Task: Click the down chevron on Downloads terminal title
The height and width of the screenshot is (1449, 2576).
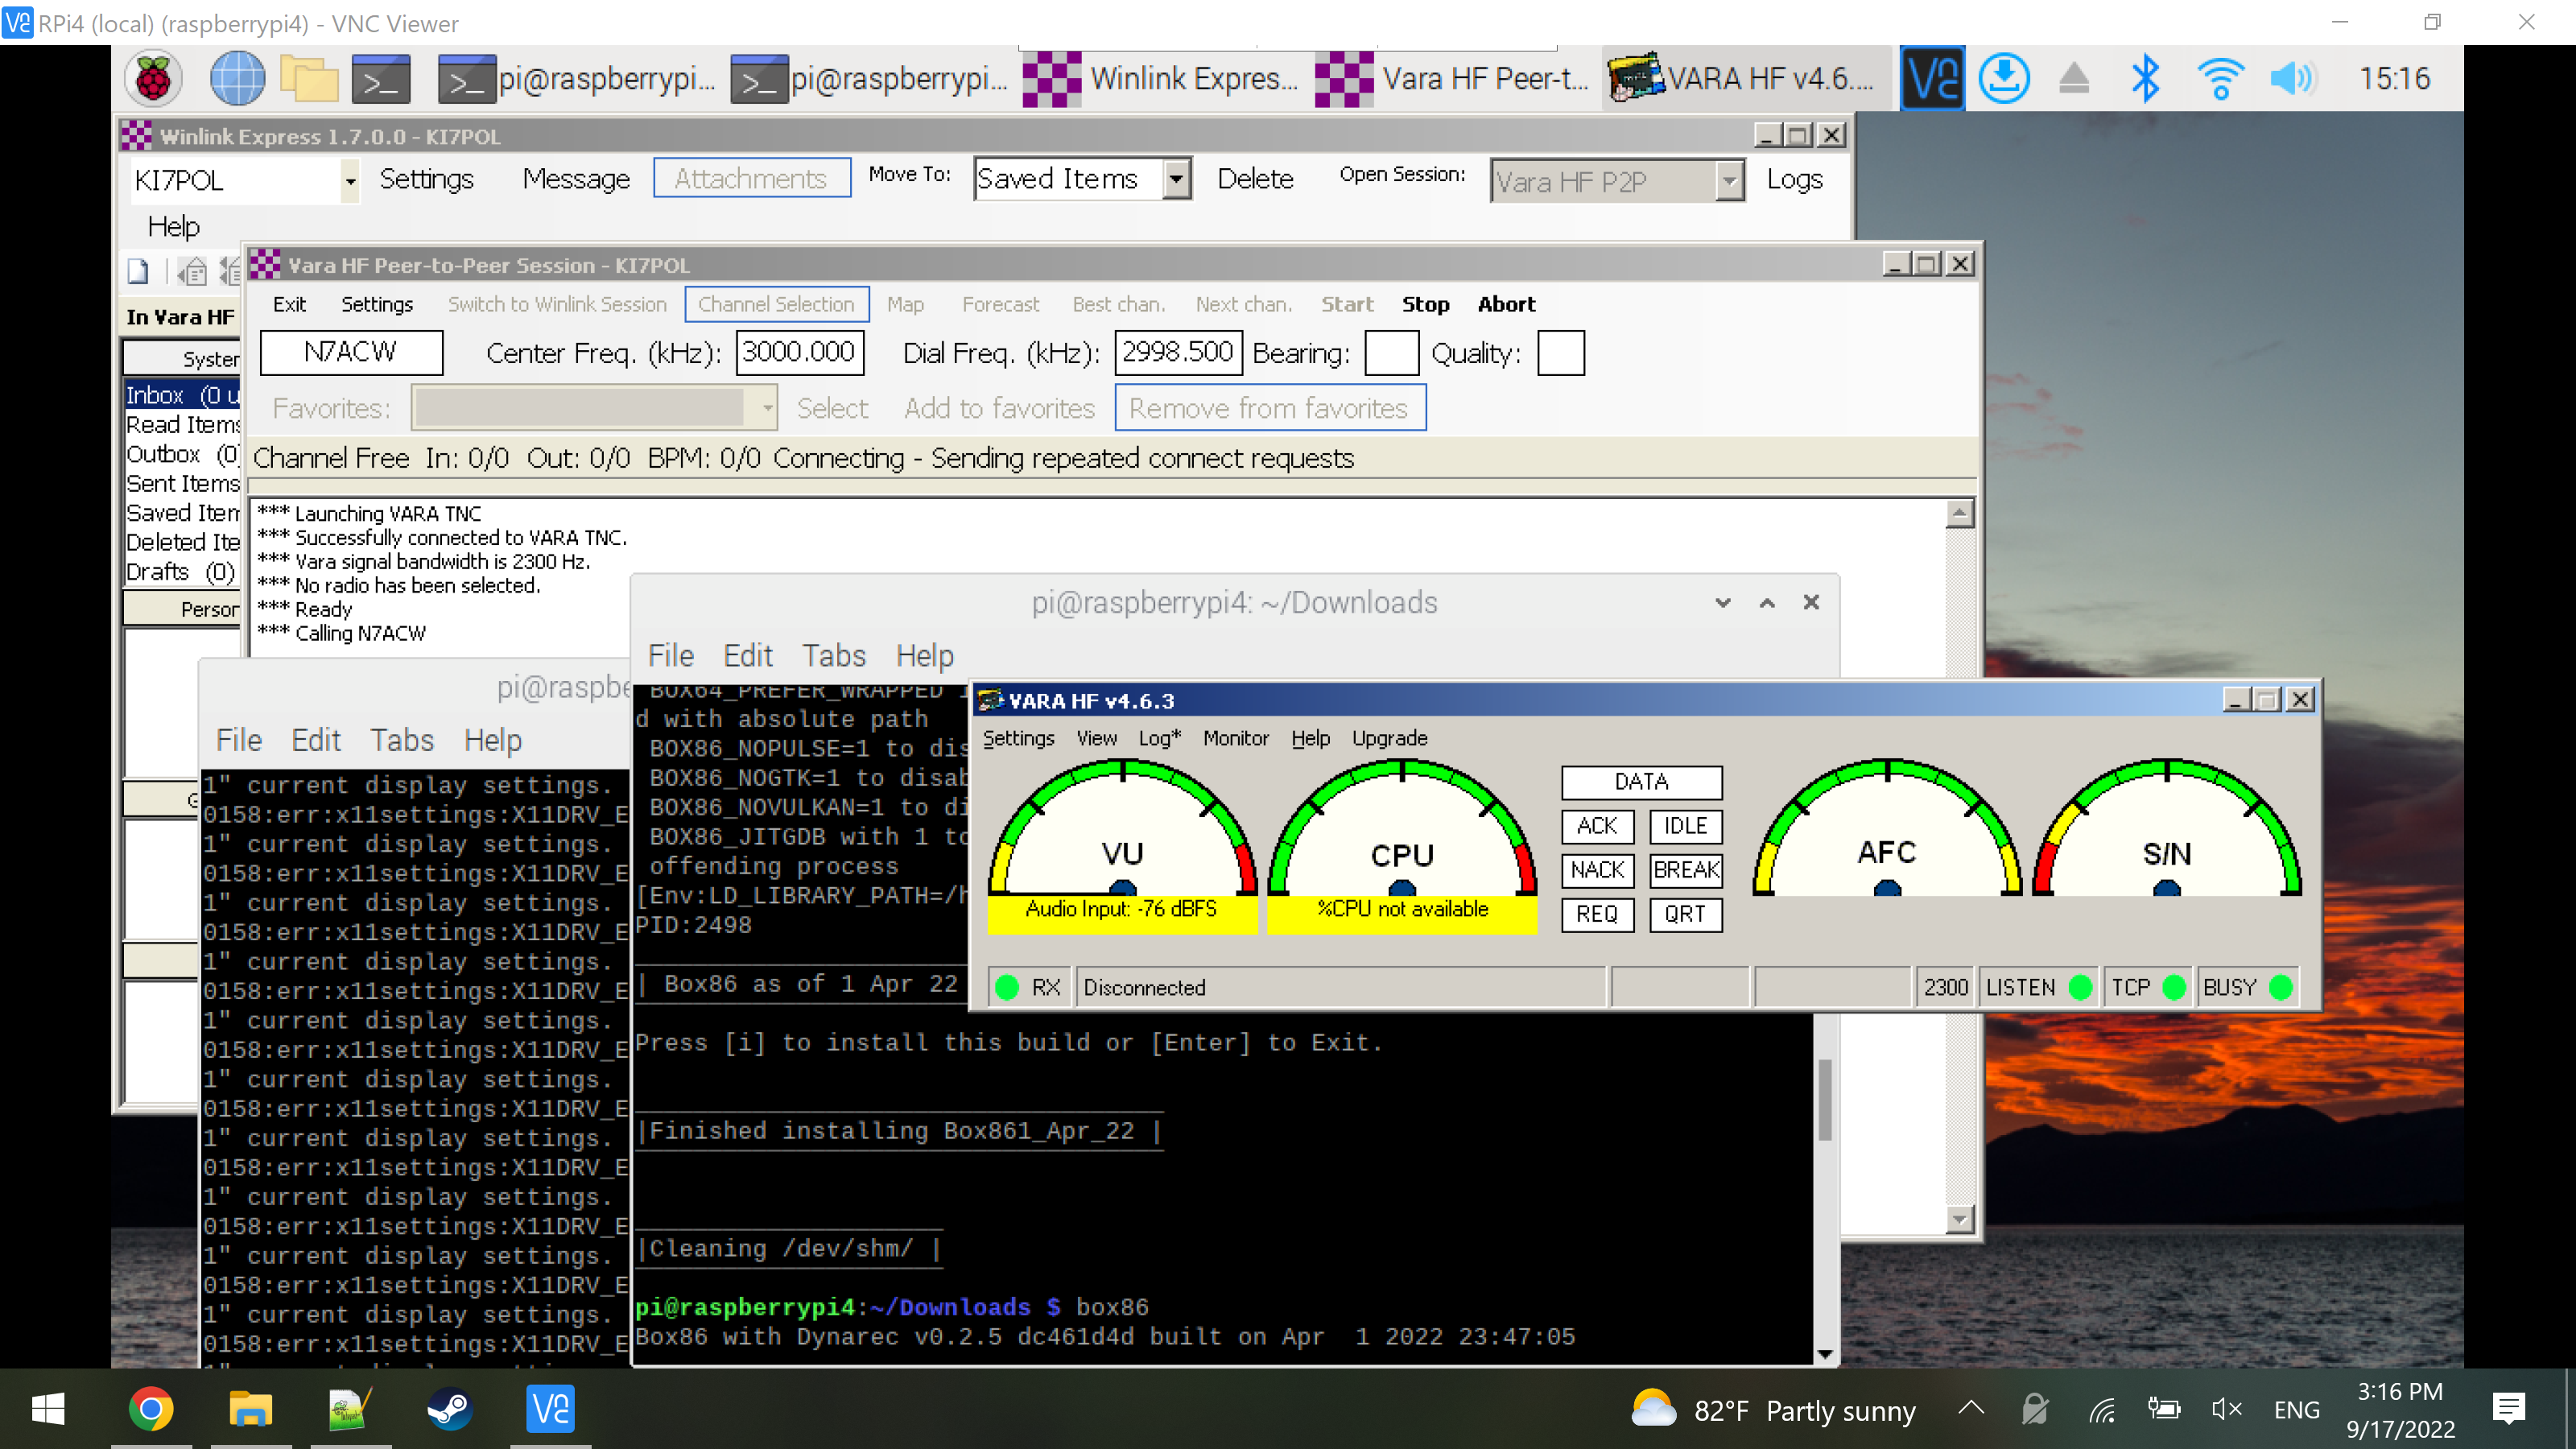Action: pos(1723,602)
